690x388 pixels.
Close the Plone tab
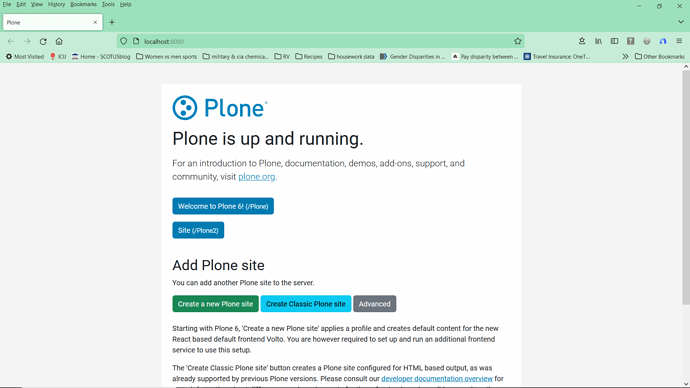[95, 22]
